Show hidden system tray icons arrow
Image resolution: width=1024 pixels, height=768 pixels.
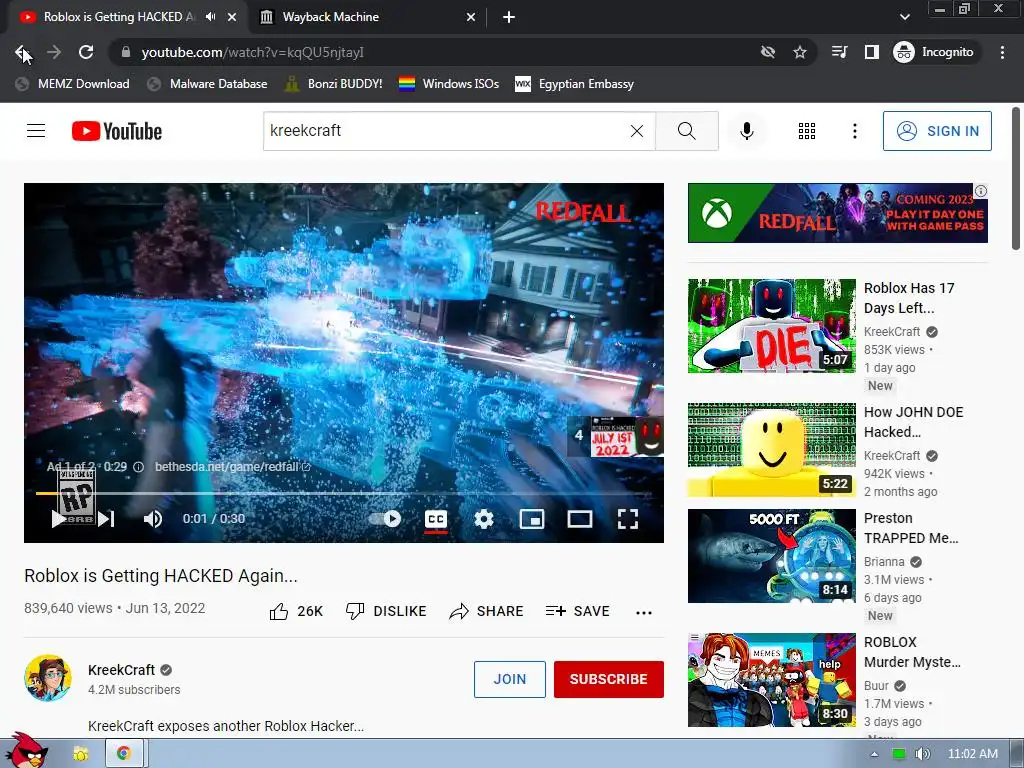click(x=874, y=754)
